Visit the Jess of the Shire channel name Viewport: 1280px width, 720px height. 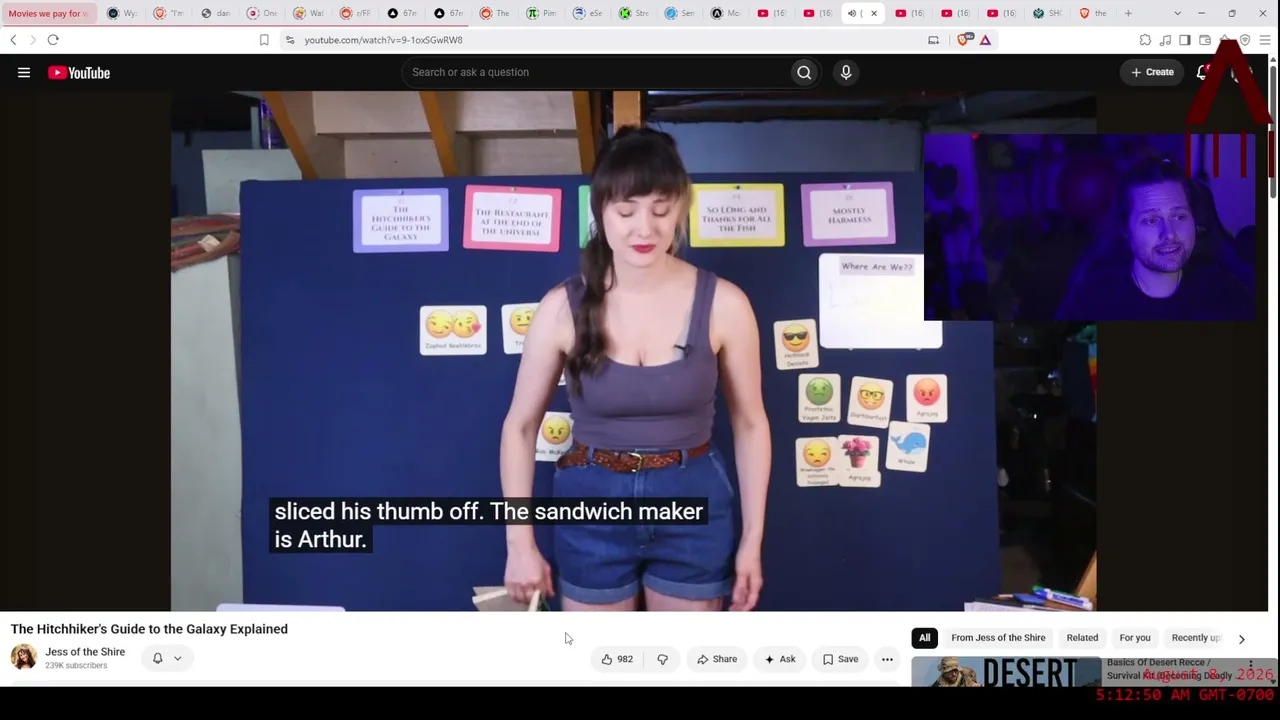85,652
